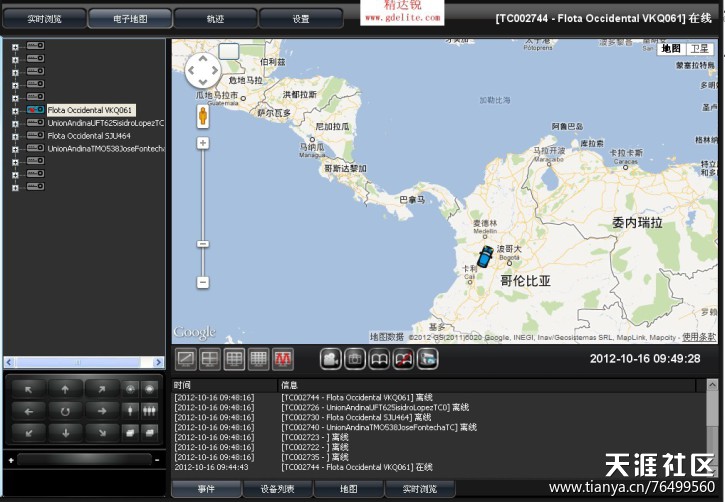Switch to the bottom 实时浏览 tab
725x502 pixels.
coord(420,489)
